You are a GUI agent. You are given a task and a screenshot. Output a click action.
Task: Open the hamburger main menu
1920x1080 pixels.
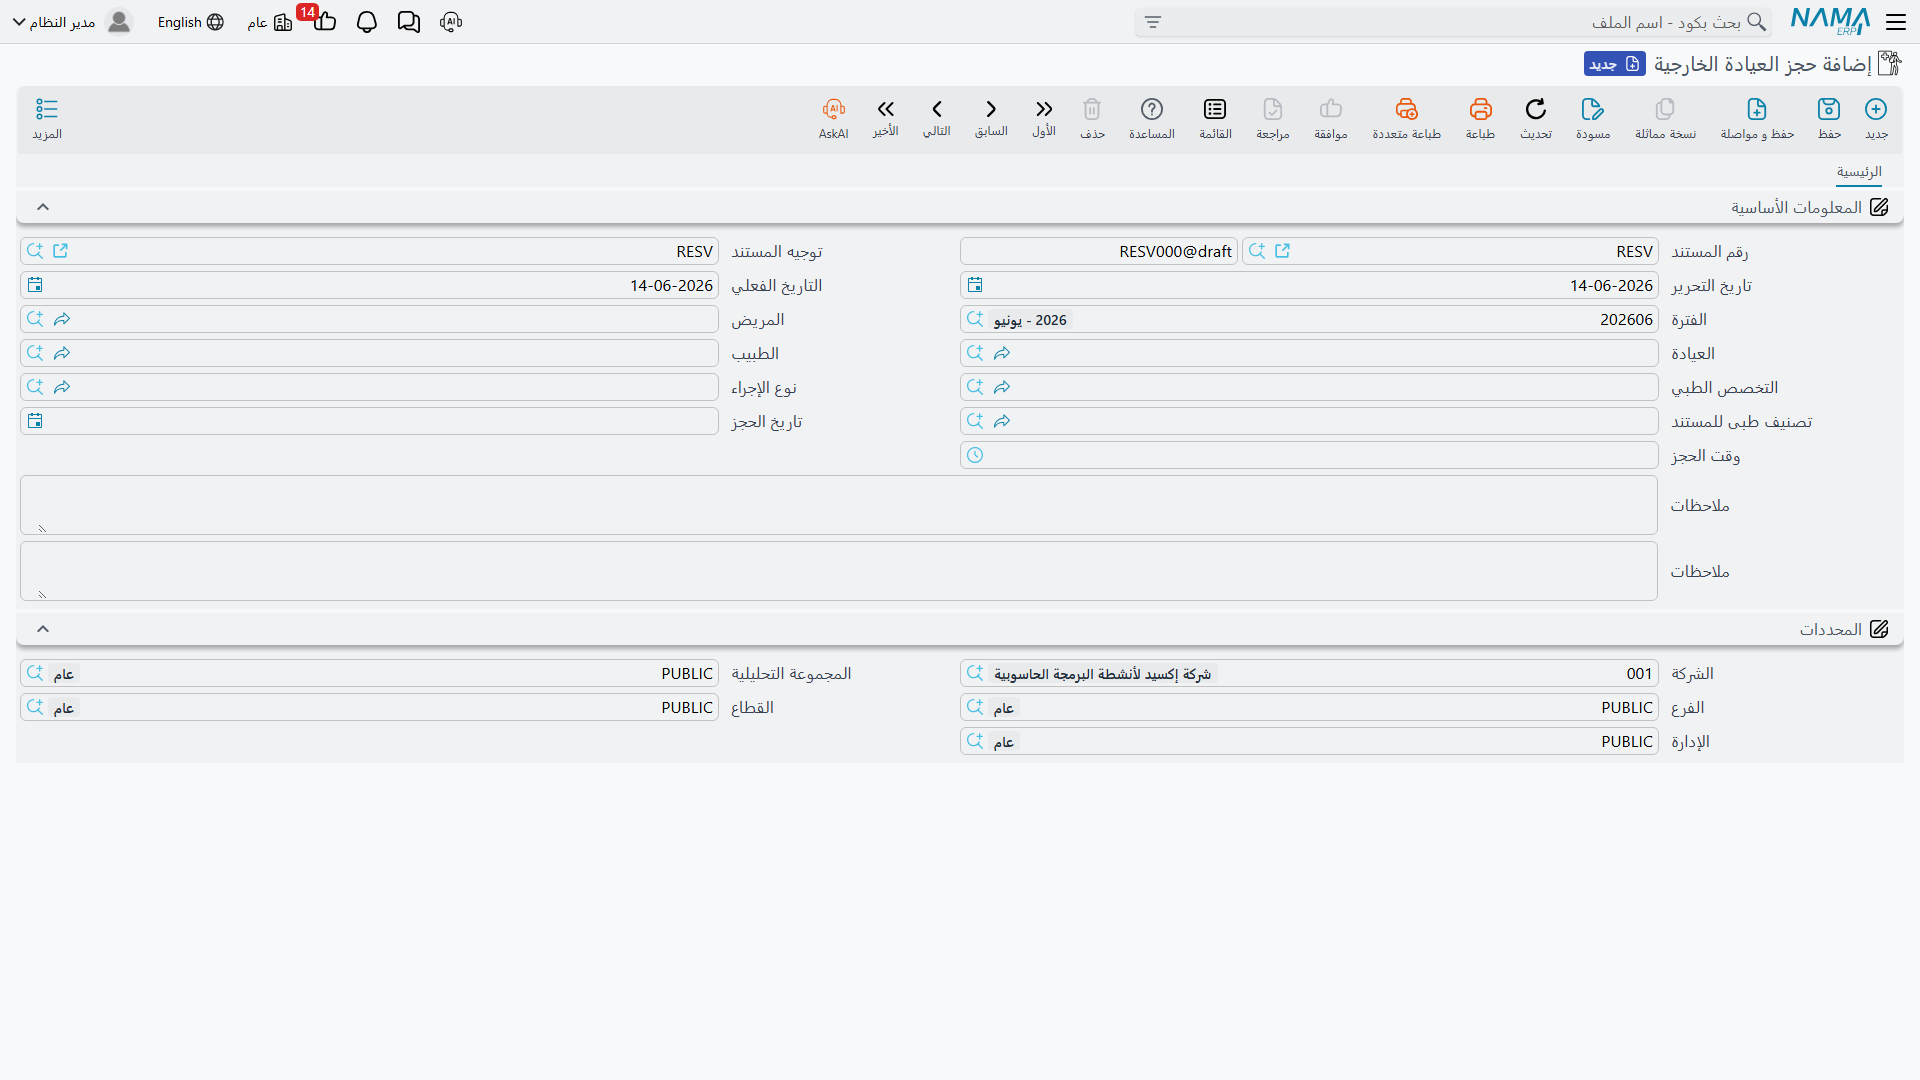(x=1896, y=22)
